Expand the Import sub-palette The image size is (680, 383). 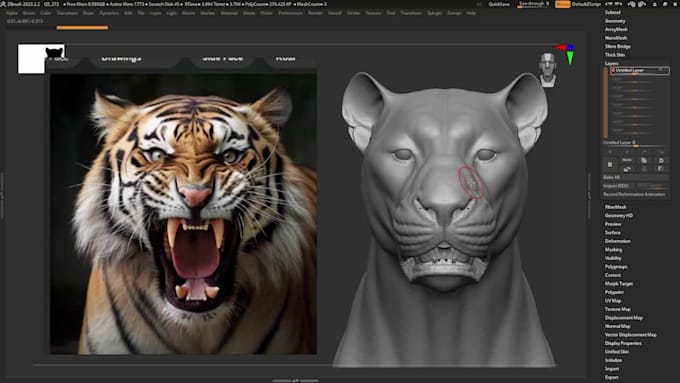[x=612, y=369]
